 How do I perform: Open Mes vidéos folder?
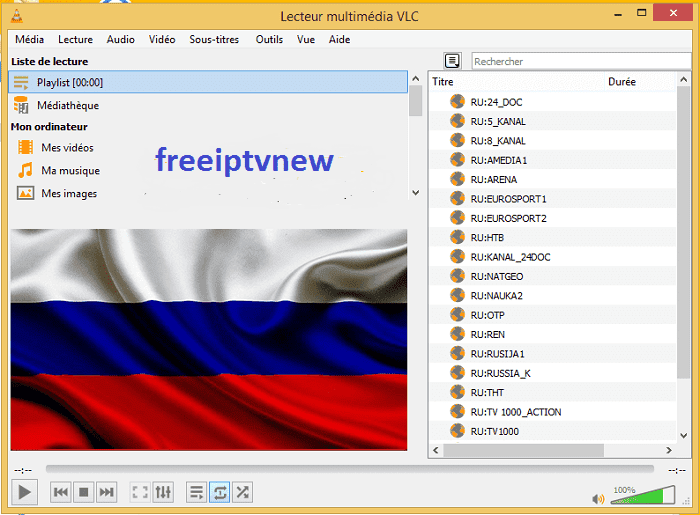tap(67, 147)
